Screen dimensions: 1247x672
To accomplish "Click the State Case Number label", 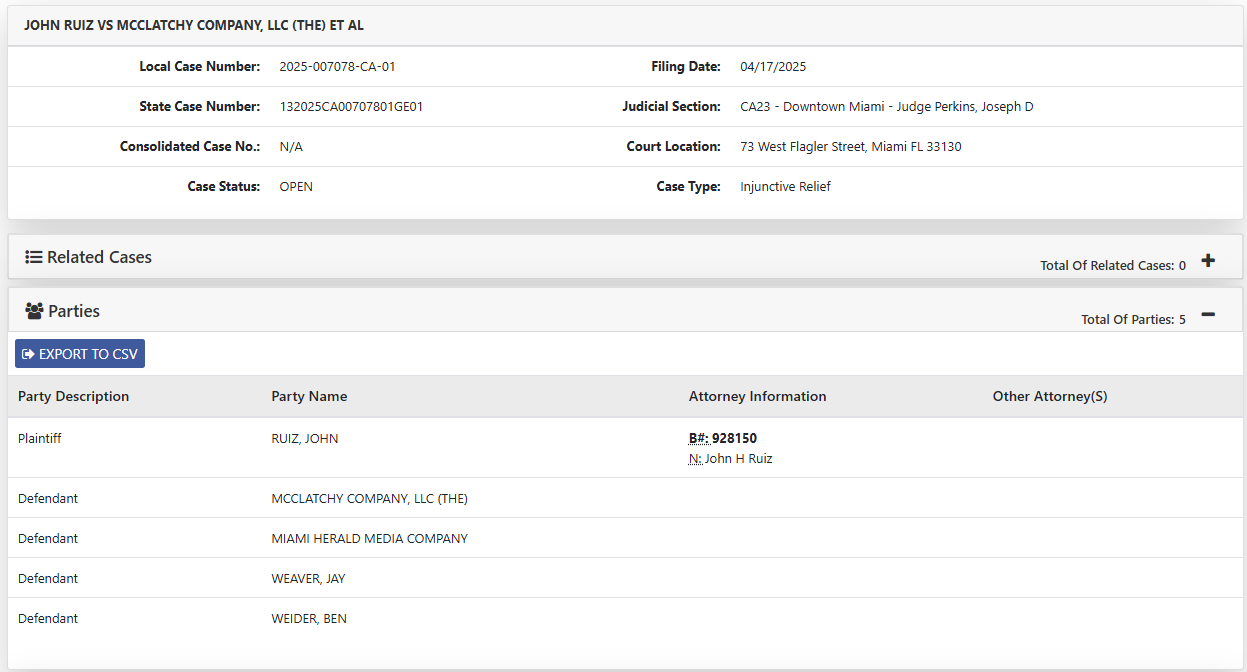I will coord(200,106).
